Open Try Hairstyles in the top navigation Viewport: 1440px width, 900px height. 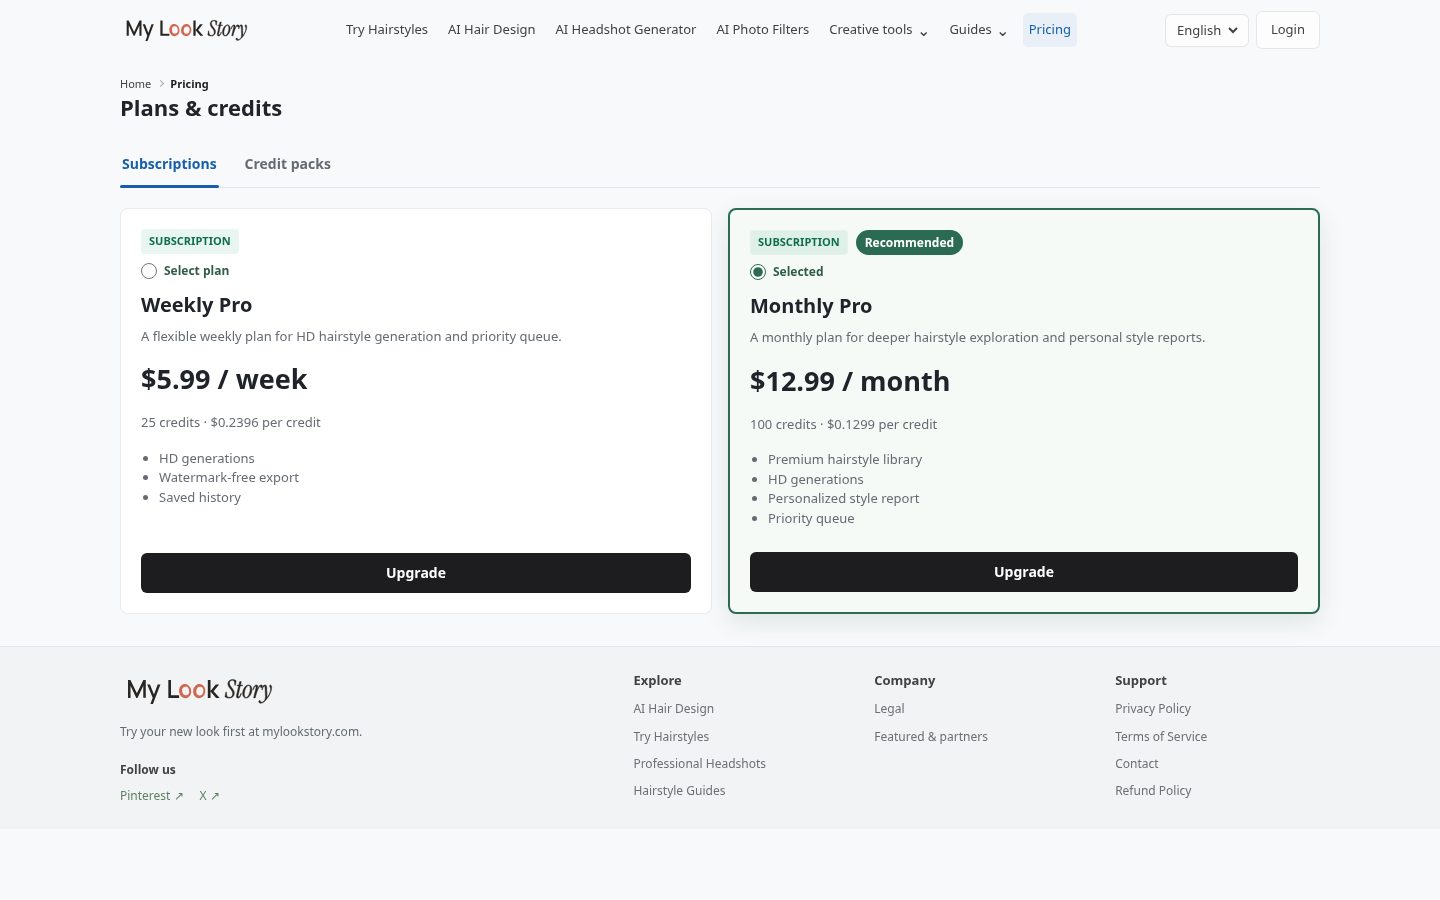coord(387,30)
